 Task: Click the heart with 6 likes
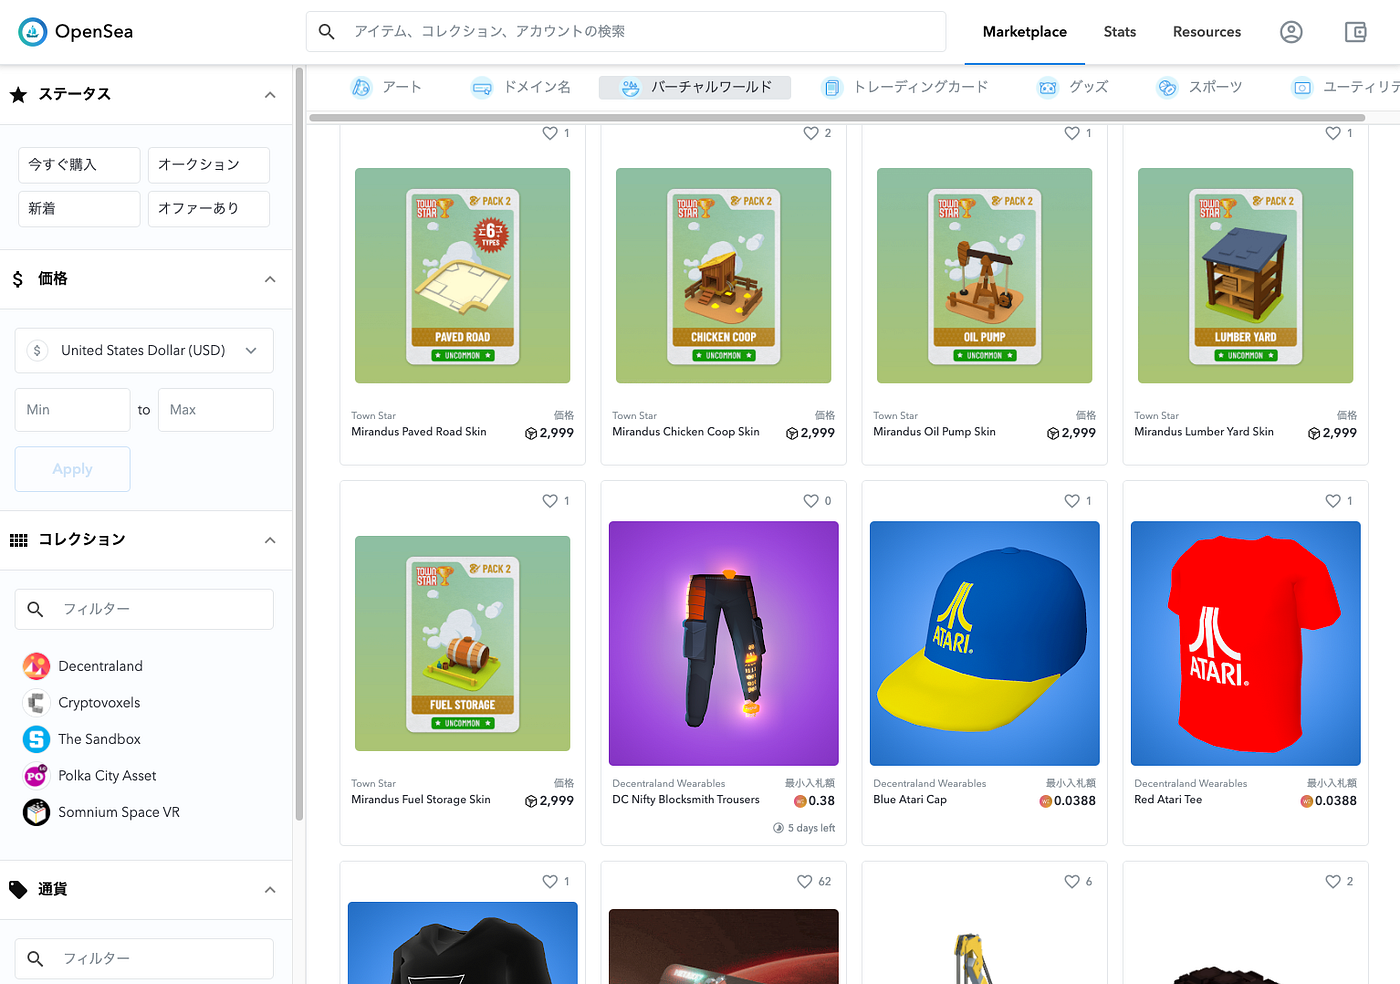click(1072, 882)
